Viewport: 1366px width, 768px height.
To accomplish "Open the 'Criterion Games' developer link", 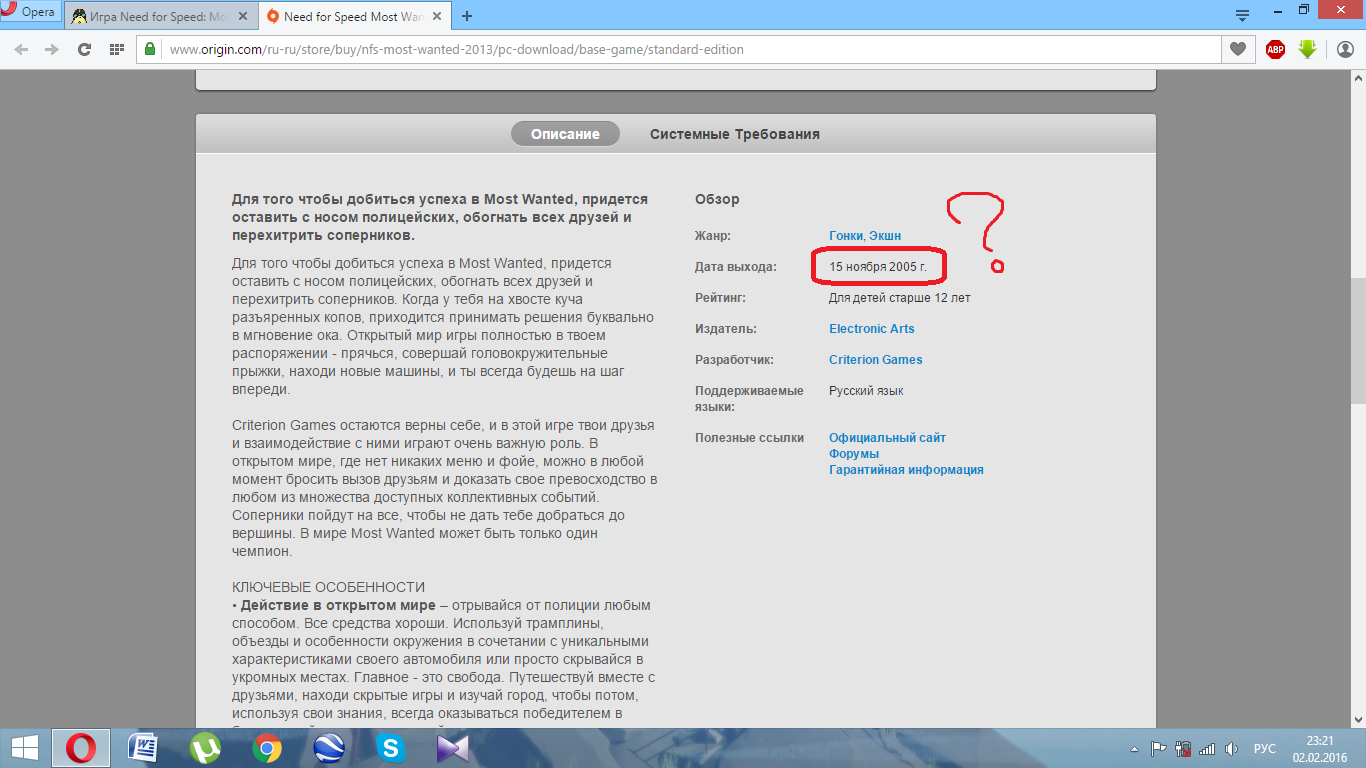I will 876,360.
